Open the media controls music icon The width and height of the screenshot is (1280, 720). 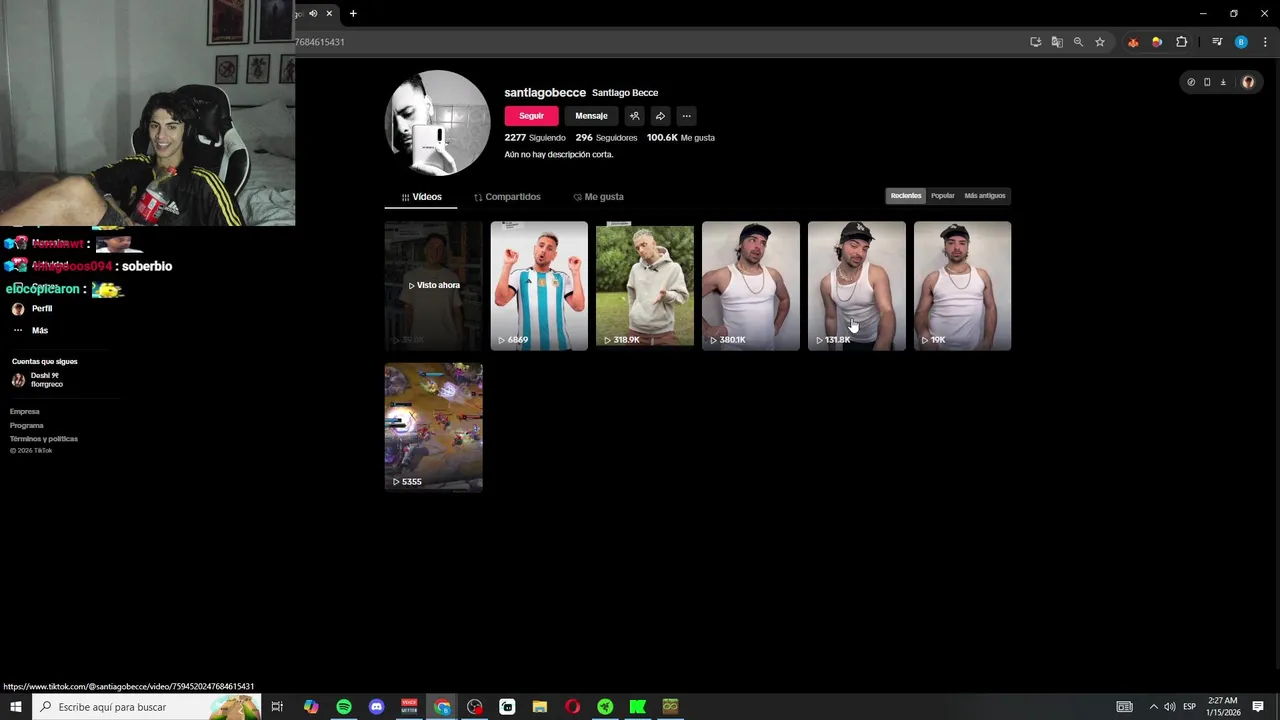(x=1217, y=42)
